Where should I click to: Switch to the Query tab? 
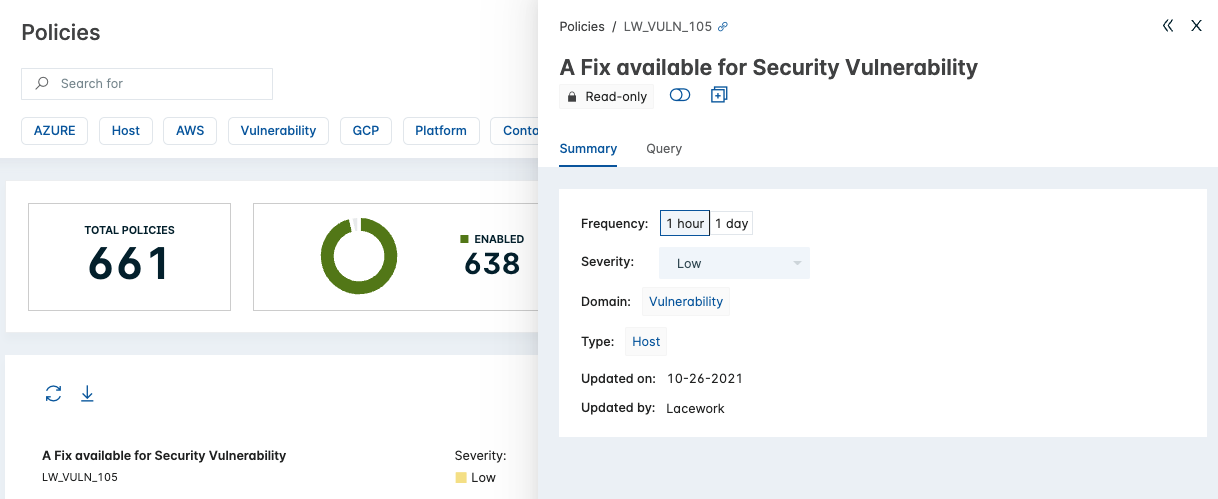(x=664, y=148)
